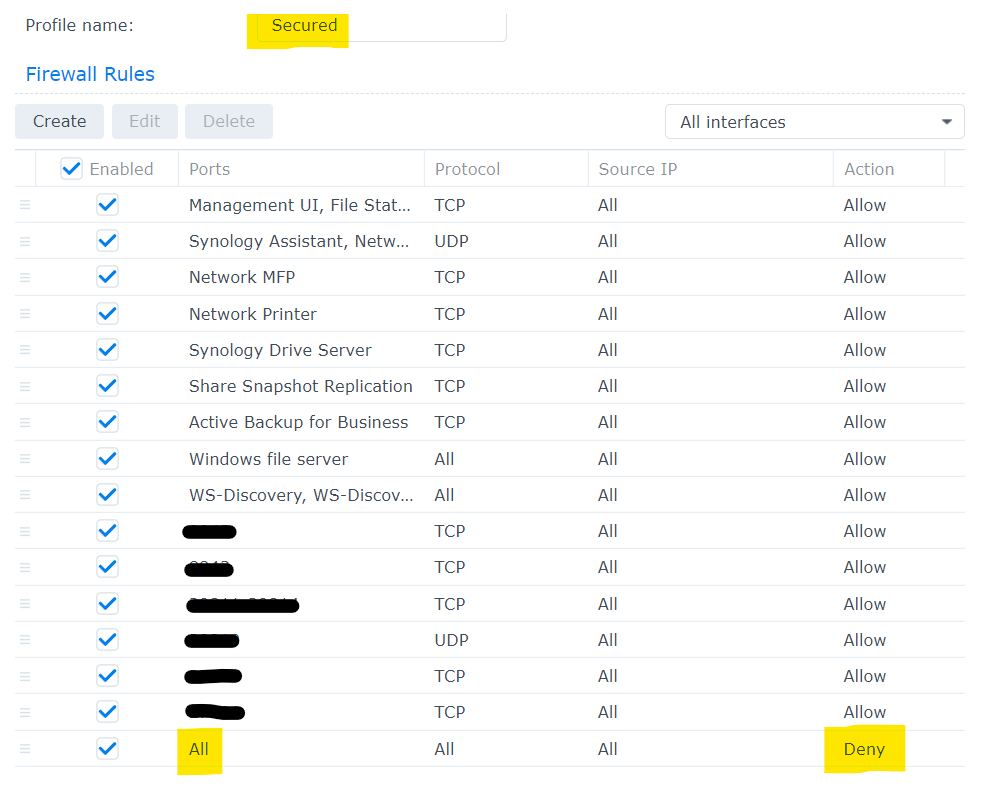Click drag handle of Network MFP rule
Screen dimensions: 982x804
25,277
